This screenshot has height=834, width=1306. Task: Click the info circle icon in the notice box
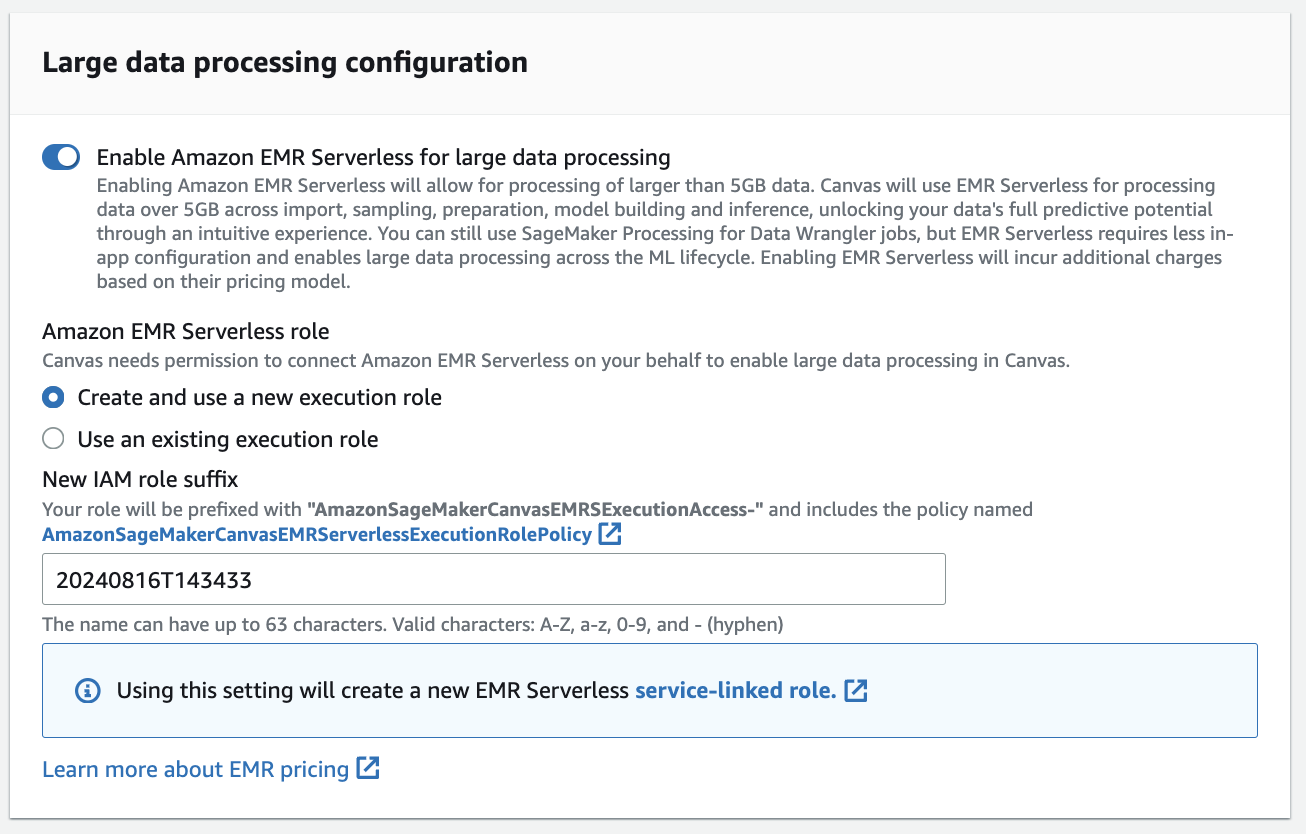tap(89, 690)
